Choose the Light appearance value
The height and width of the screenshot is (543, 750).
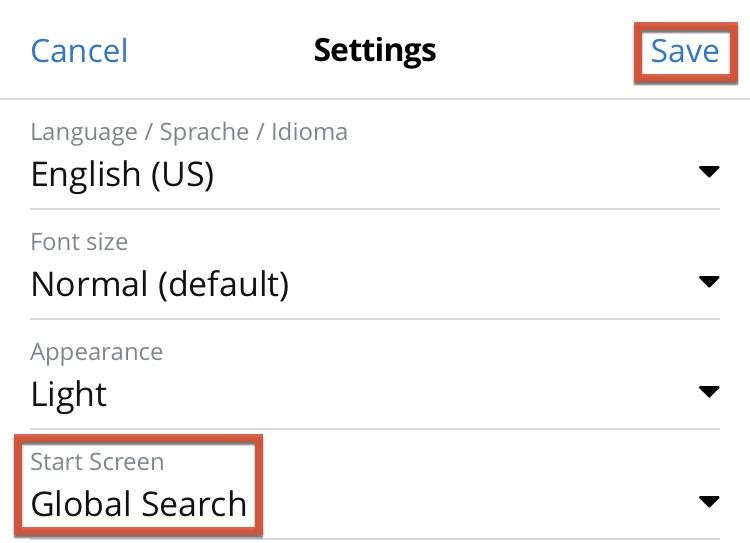tap(69, 394)
